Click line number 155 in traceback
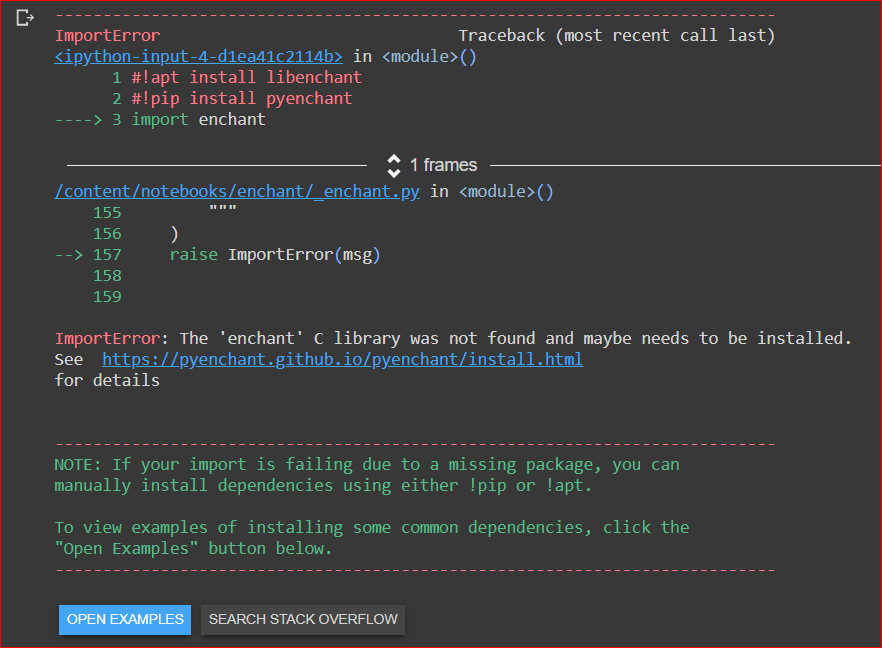882x648 pixels. [107, 213]
